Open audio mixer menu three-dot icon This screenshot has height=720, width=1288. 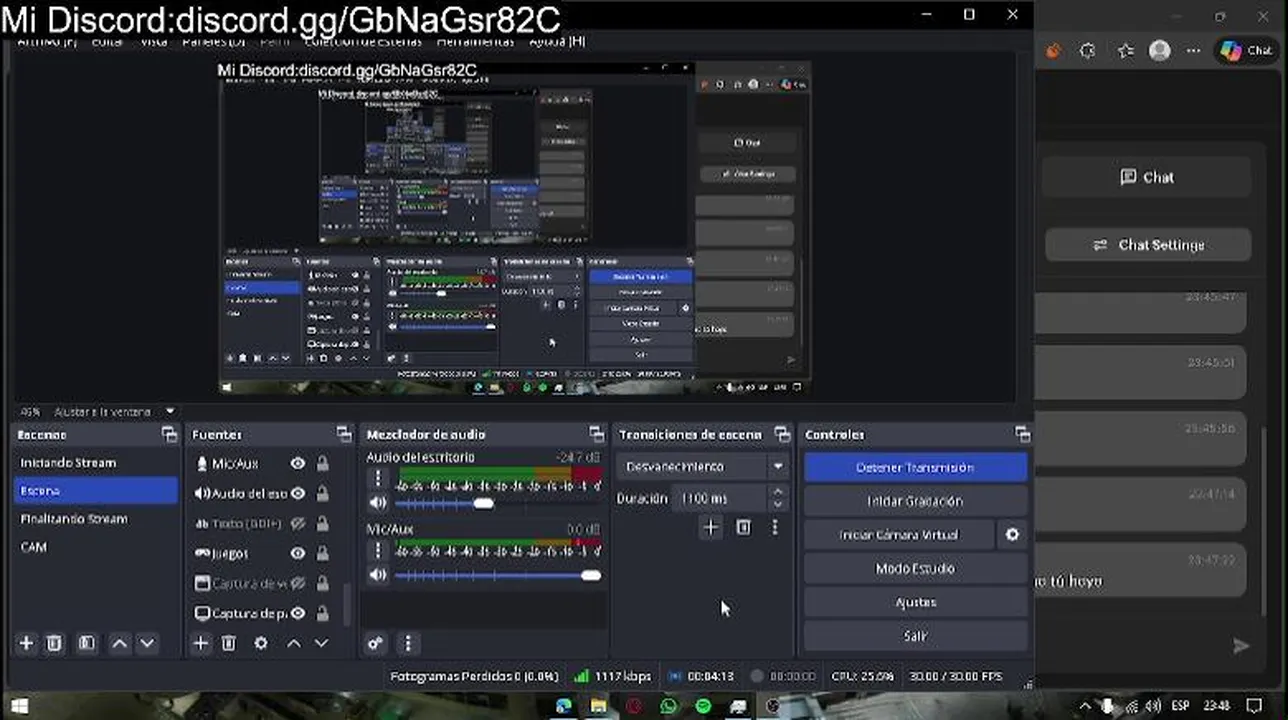click(407, 643)
